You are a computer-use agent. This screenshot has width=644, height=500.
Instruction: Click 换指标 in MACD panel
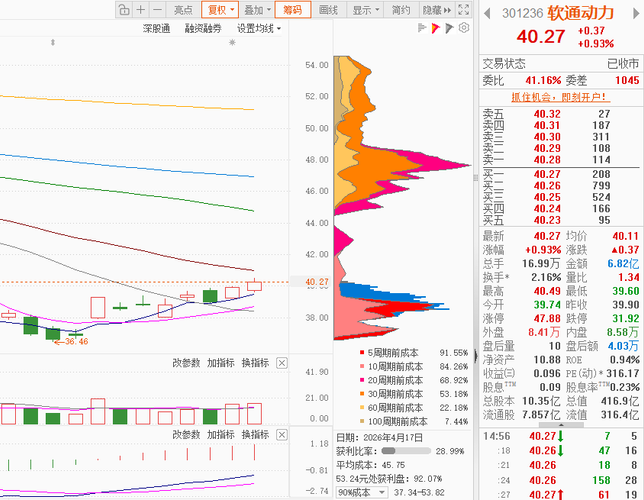tap(255, 435)
